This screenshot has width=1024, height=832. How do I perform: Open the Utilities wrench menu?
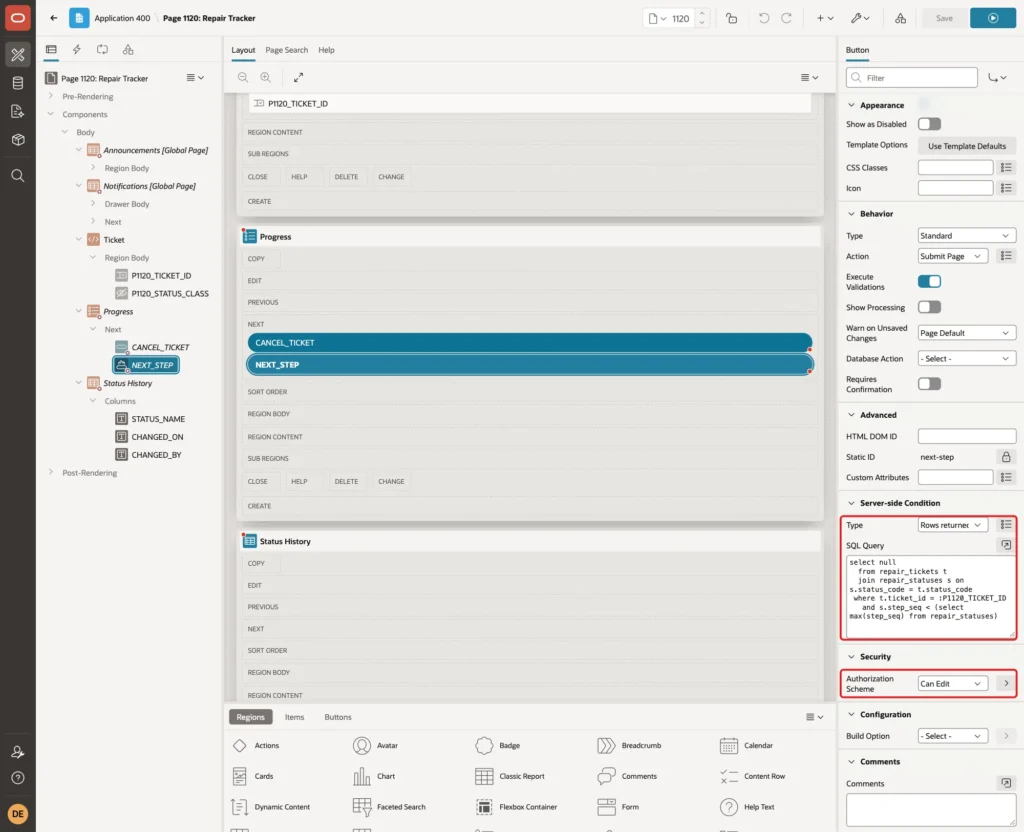(860, 18)
